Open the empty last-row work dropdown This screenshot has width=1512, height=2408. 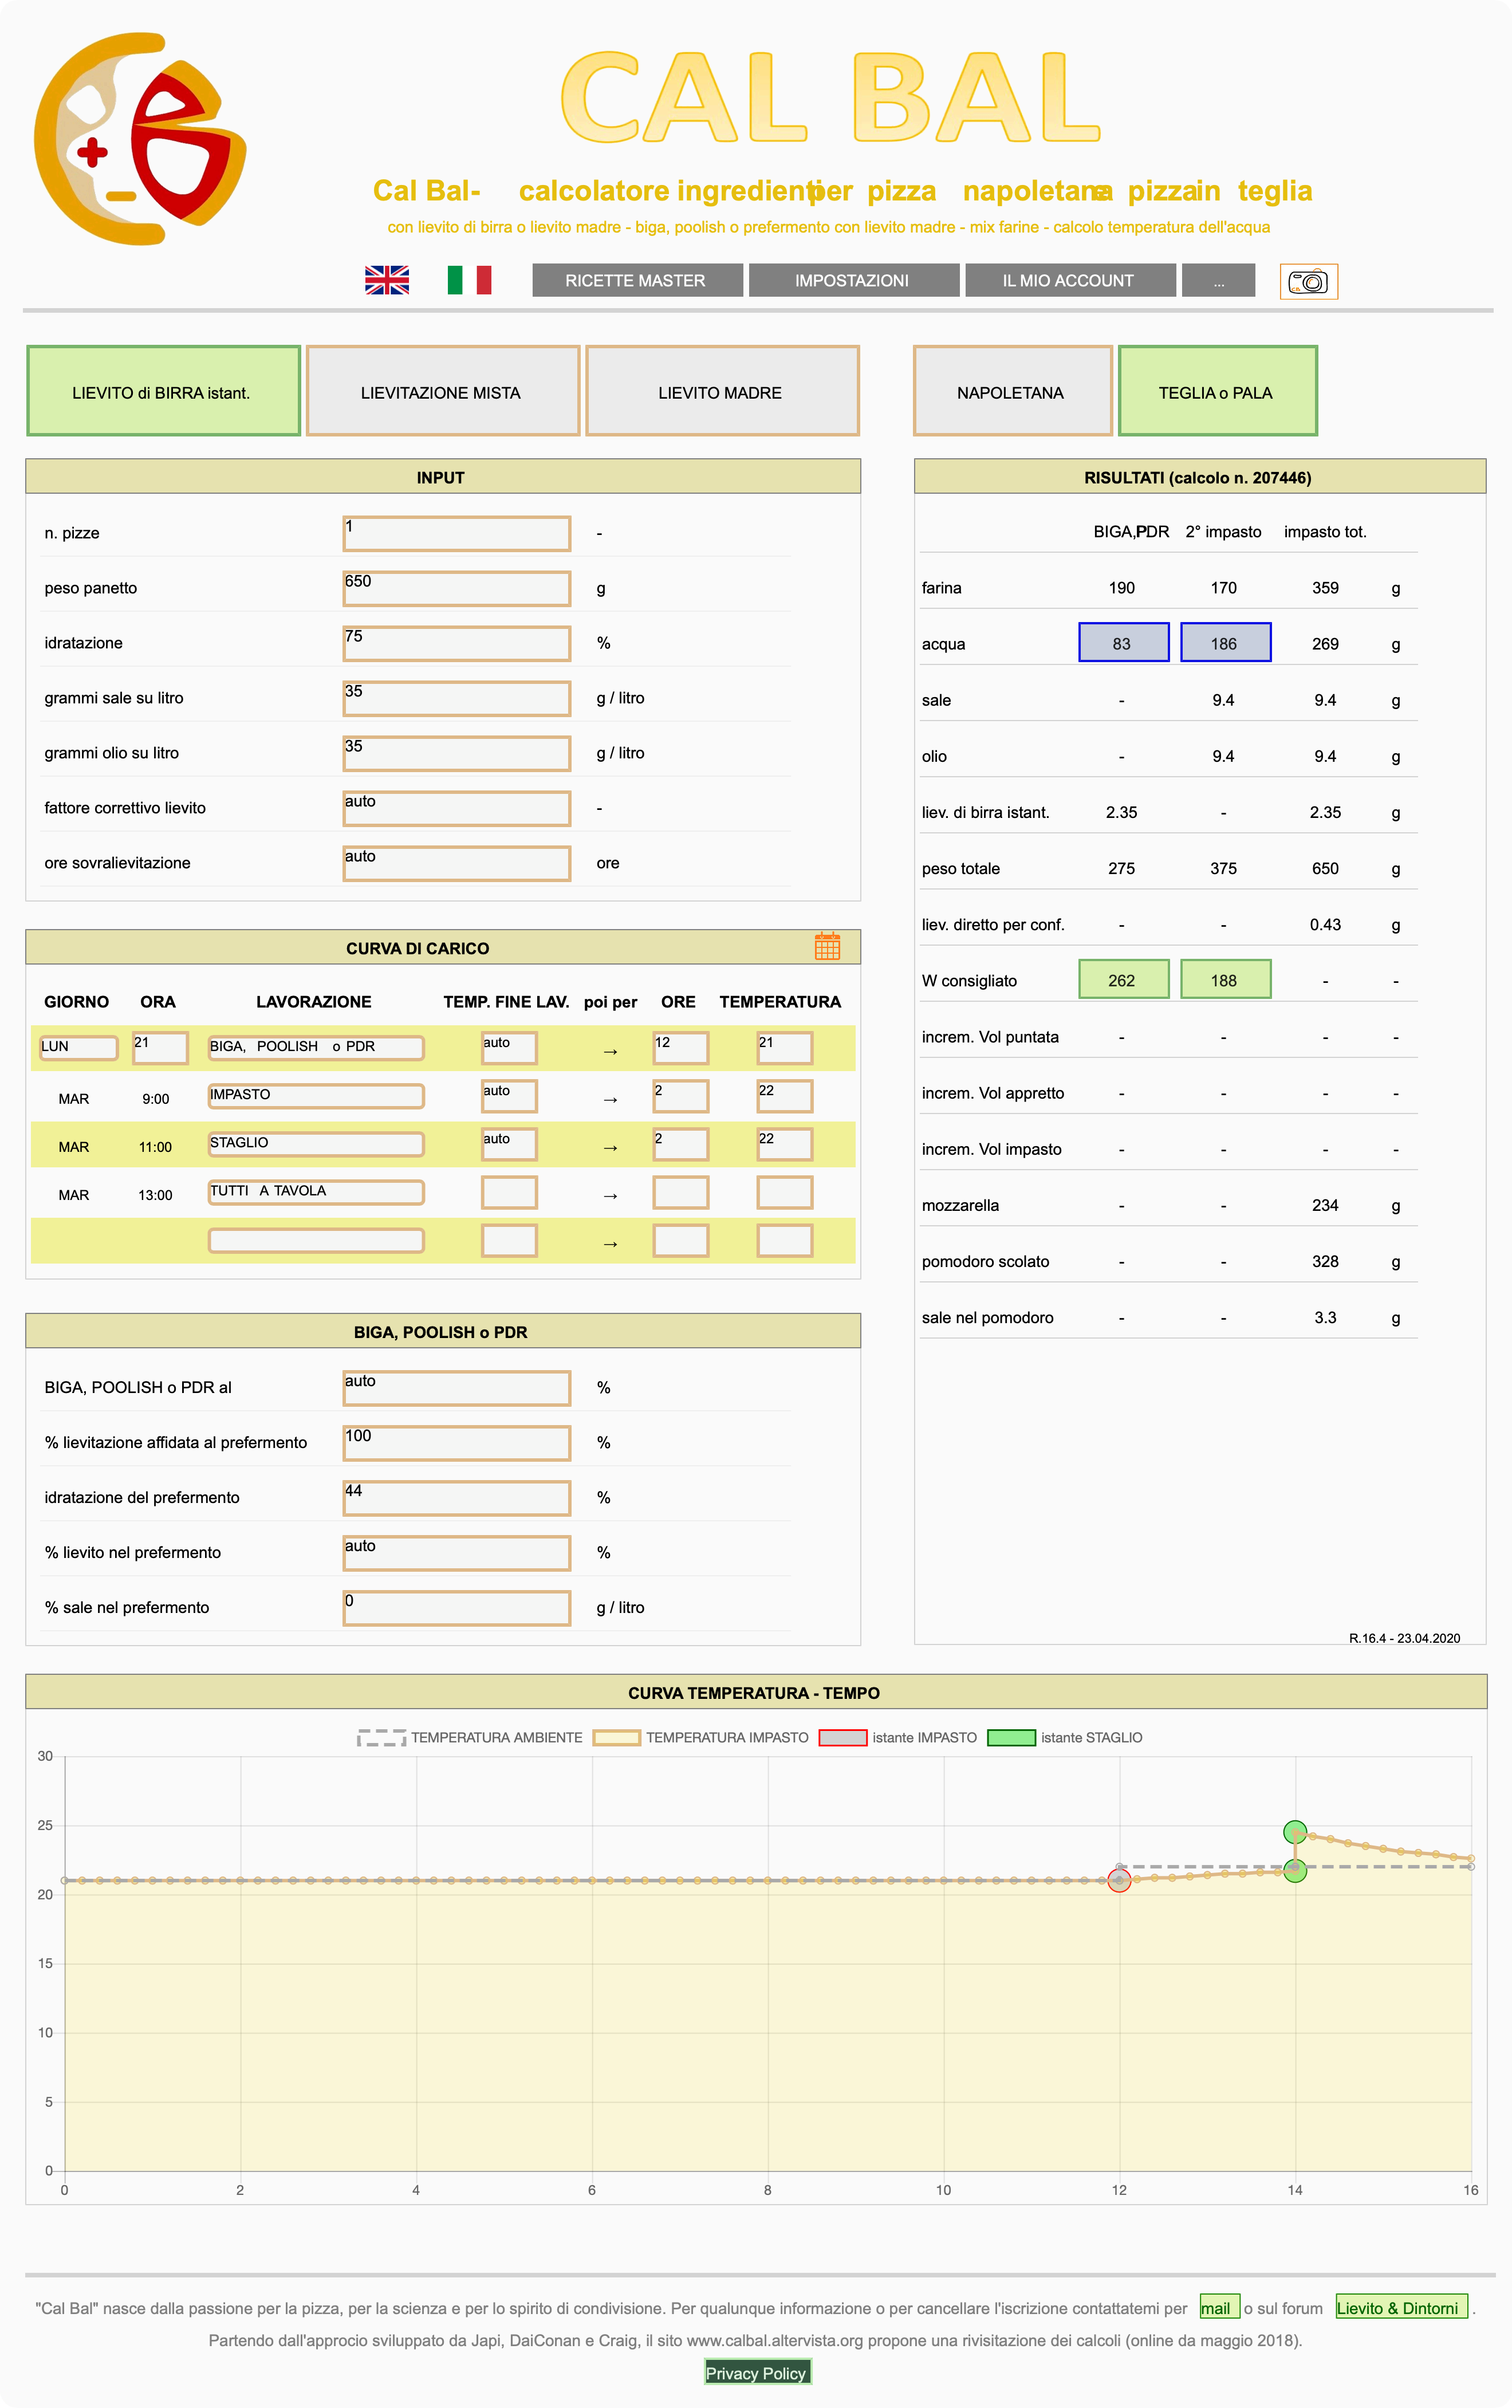click(316, 1240)
